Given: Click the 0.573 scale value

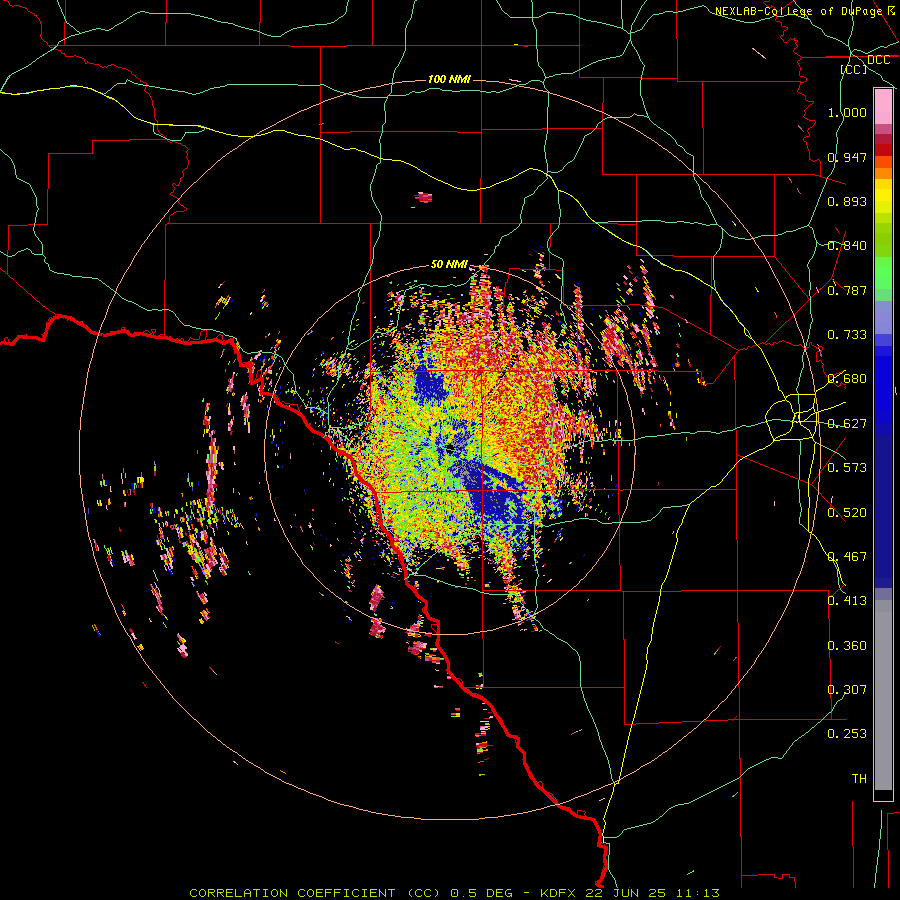Looking at the screenshot, I should coord(847,468).
